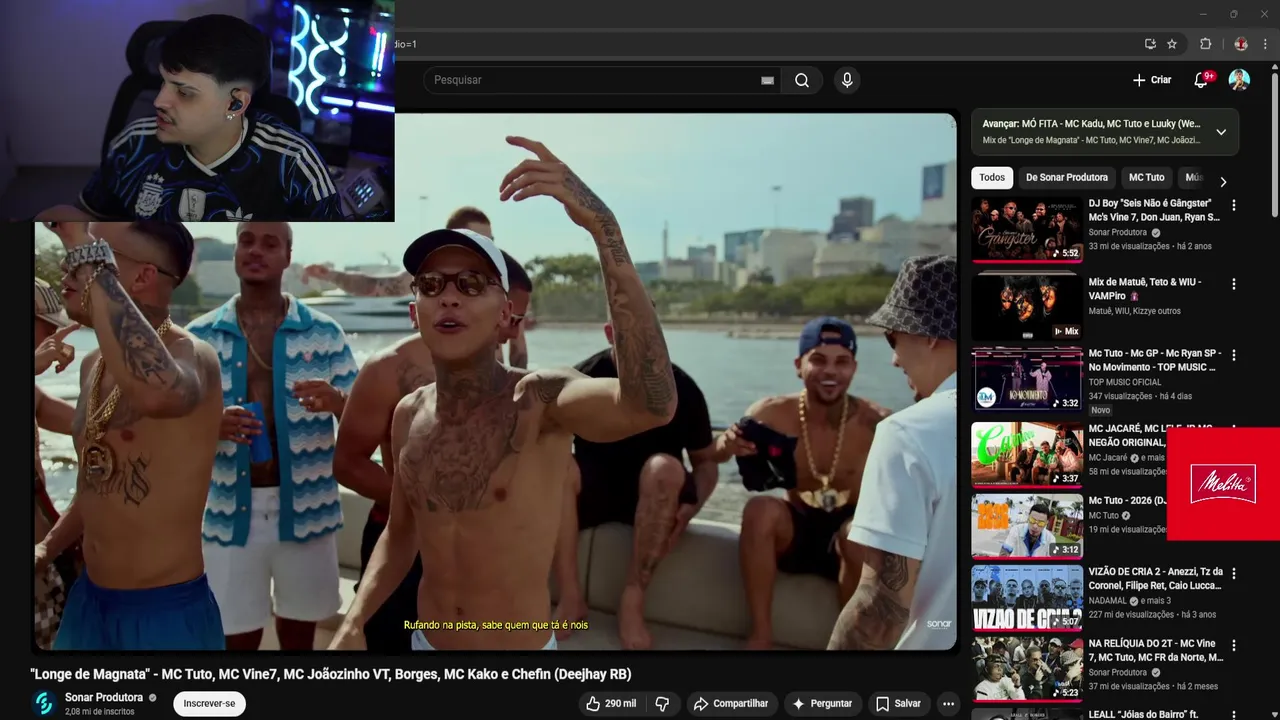Click the Sonar Produtora sidebar channel under NA RELÍQUIA
The image size is (1280, 720).
1119,673
